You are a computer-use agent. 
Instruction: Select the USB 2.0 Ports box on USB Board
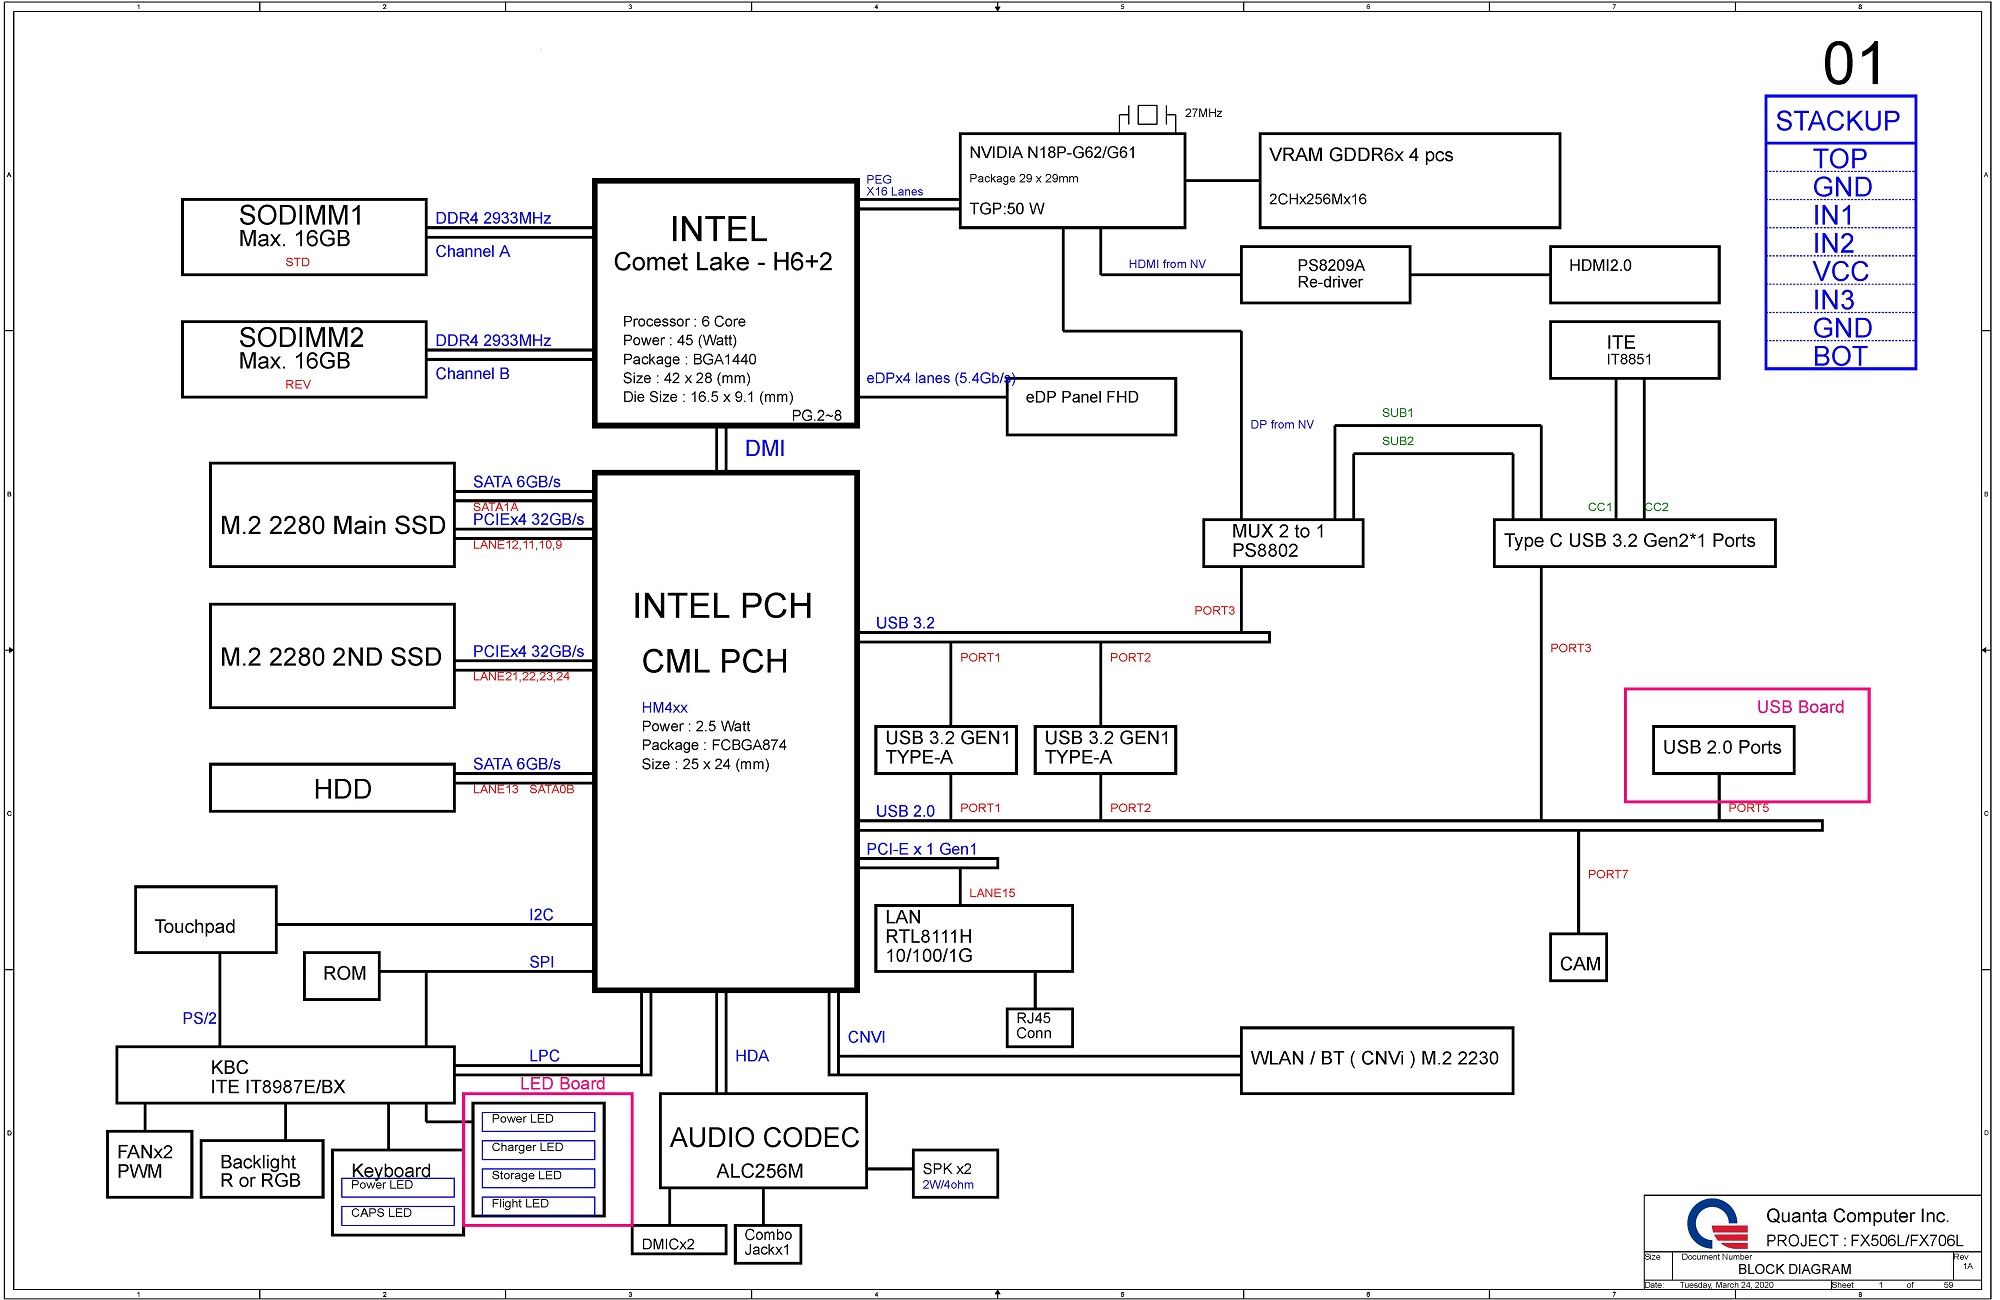click(1723, 749)
